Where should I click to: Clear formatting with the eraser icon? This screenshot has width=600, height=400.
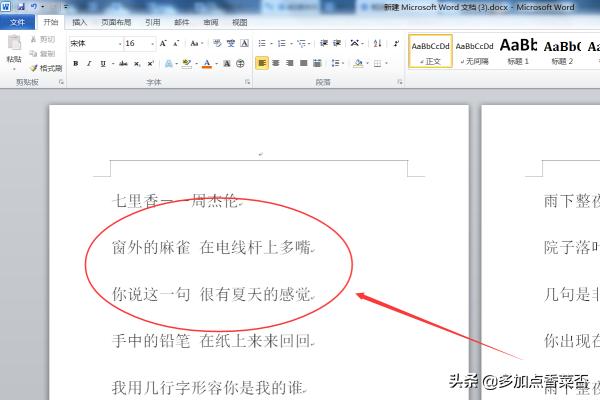(217, 43)
